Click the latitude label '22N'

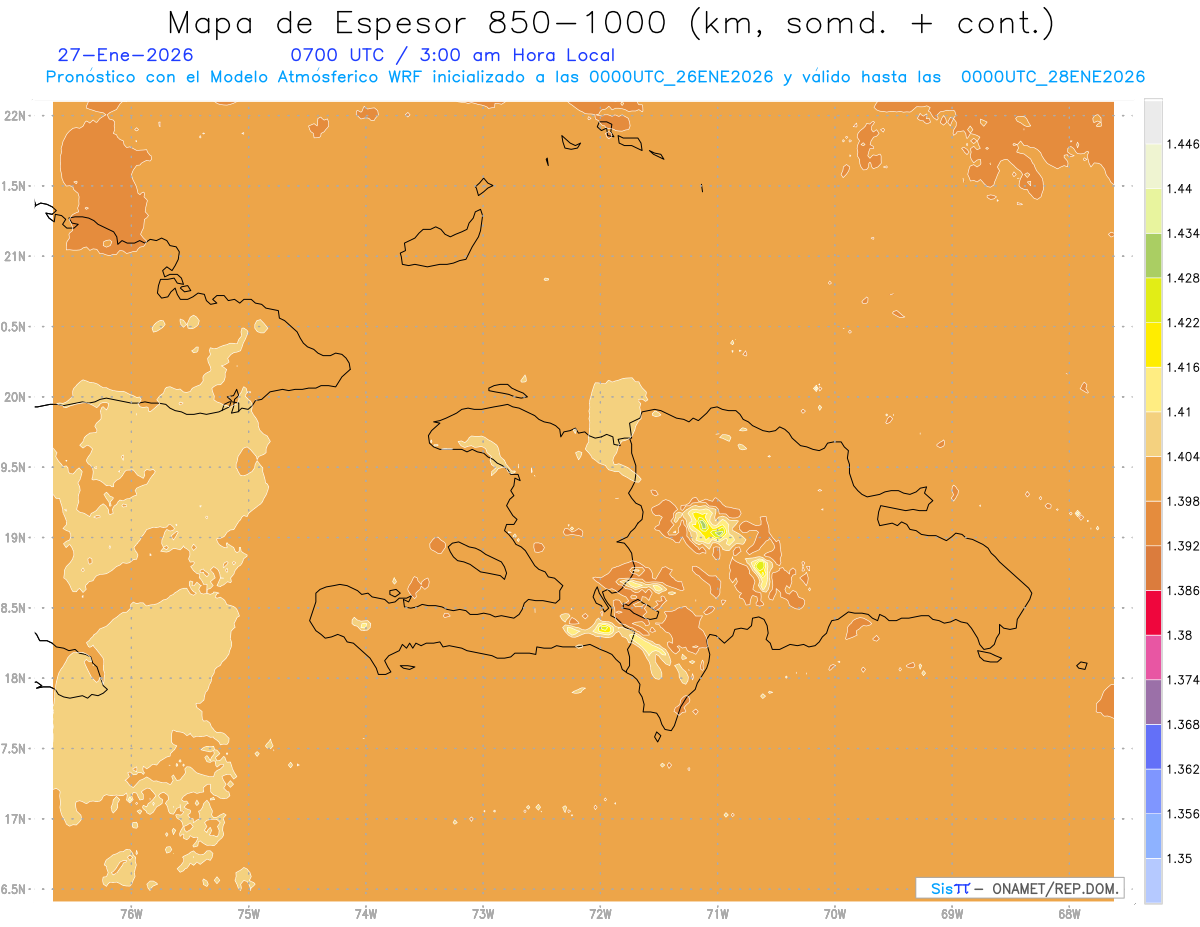[16, 115]
